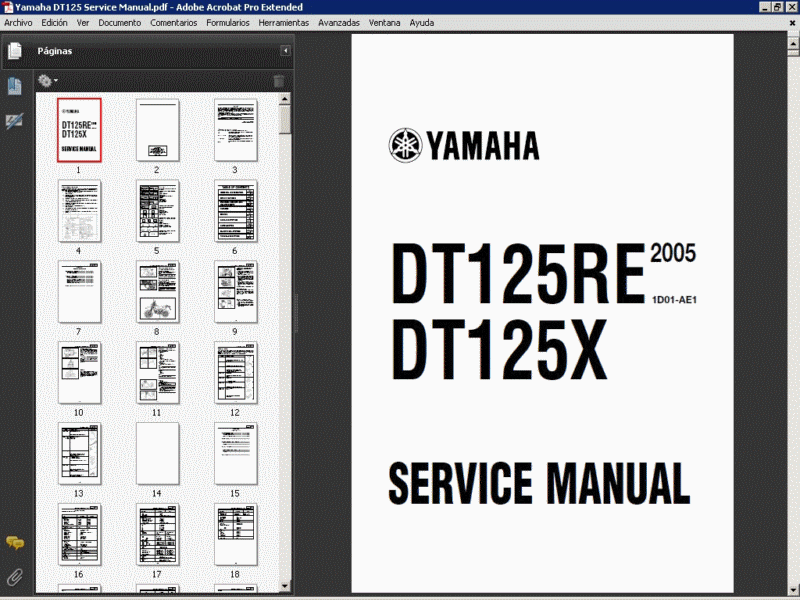
Task: Select page 15 thumbnail
Action: [x=236, y=454]
